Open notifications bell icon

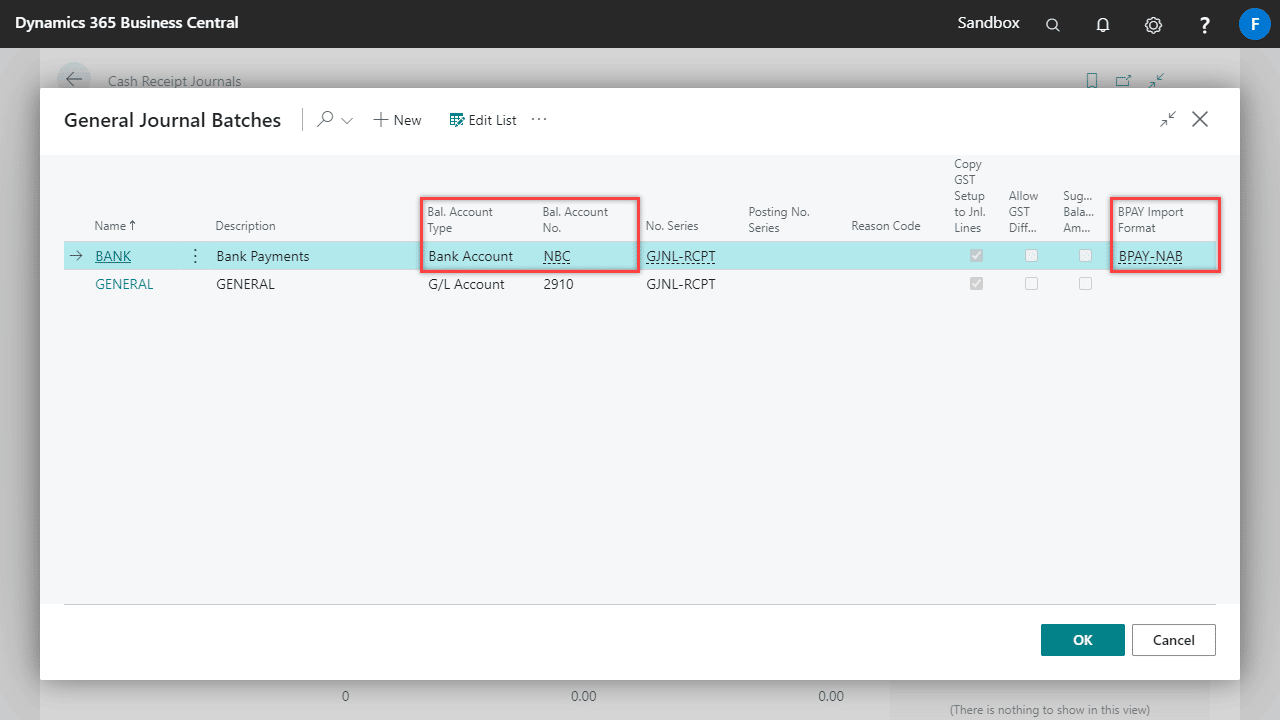click(x=1103, y=25)
